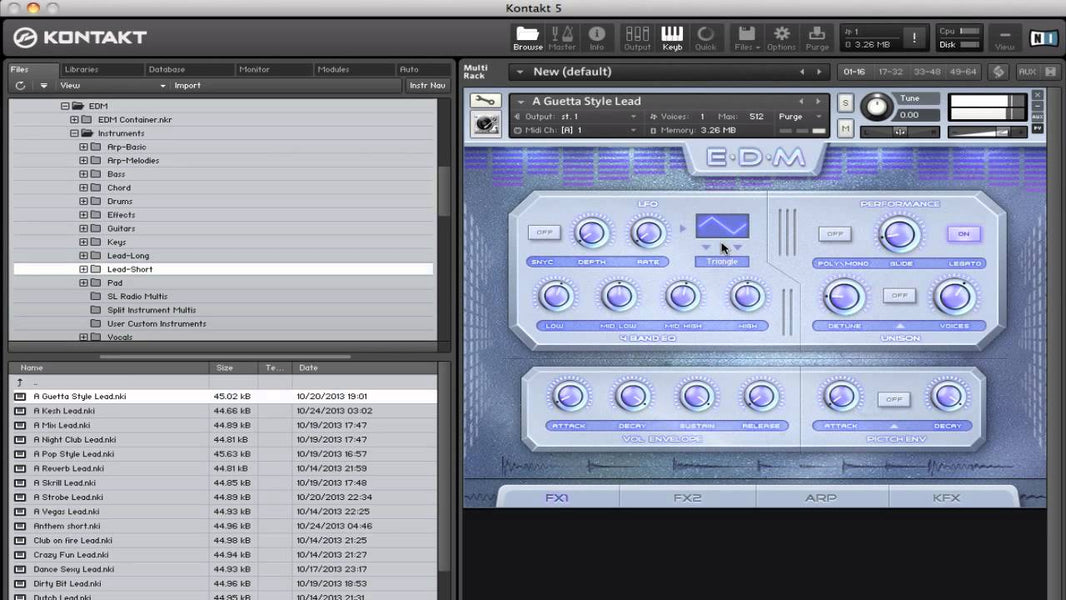
Task: Click the instrument Purge button
Action: (790, 116)
